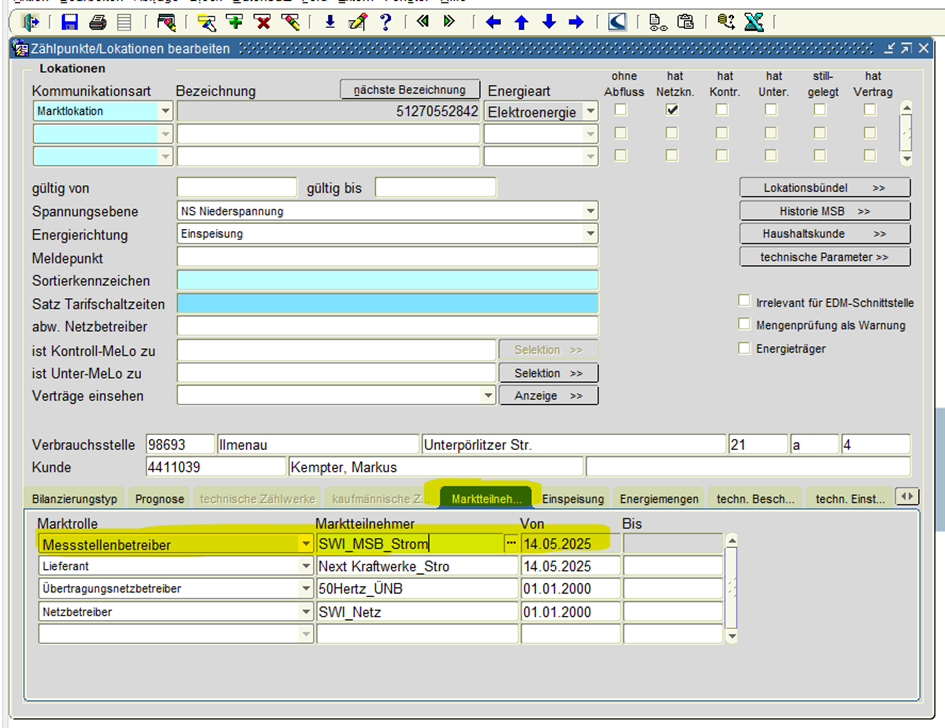Uncheck the 'hat Netzkn.' checkbox in first row
This screenshot has width=945, height=728.
[x=672, y=111]
